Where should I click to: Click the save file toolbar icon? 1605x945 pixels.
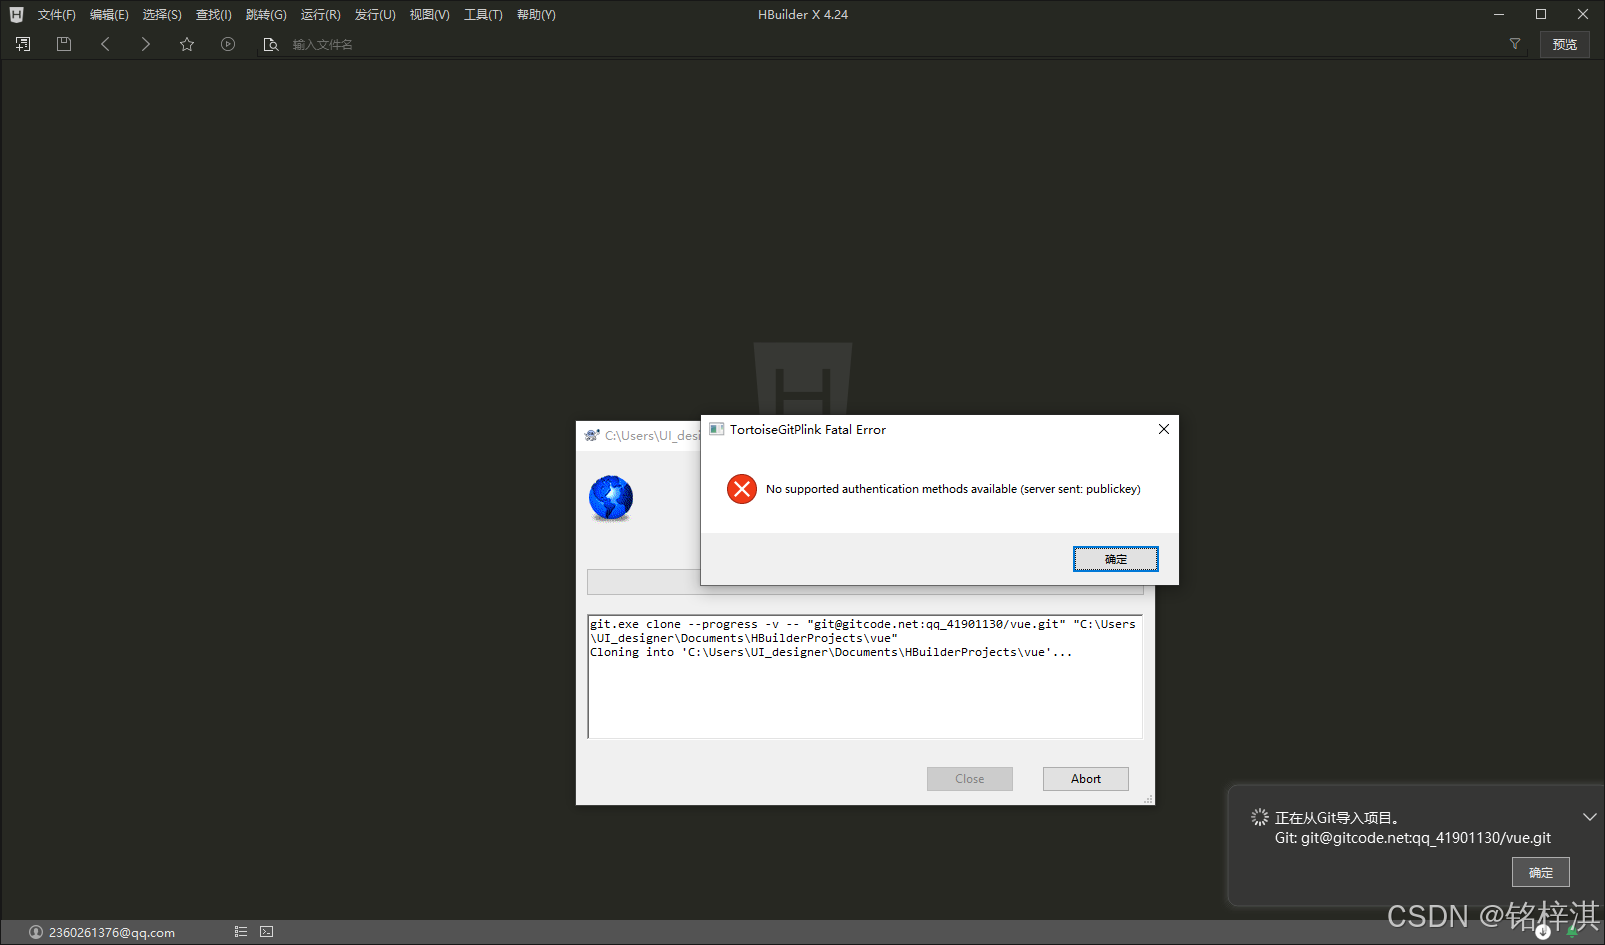64,44
